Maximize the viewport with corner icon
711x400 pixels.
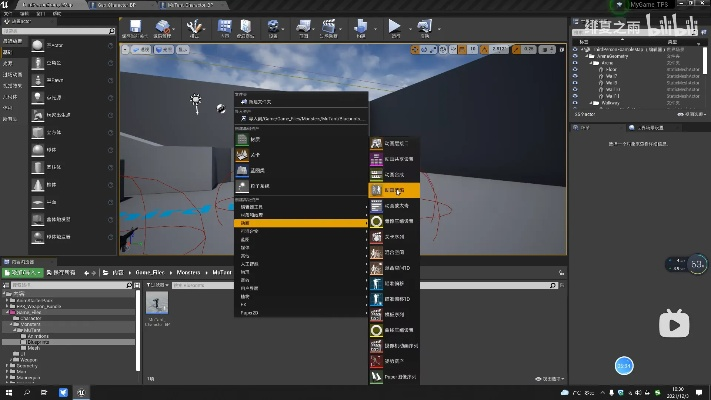pyautogui.click(x=561, y=49)
